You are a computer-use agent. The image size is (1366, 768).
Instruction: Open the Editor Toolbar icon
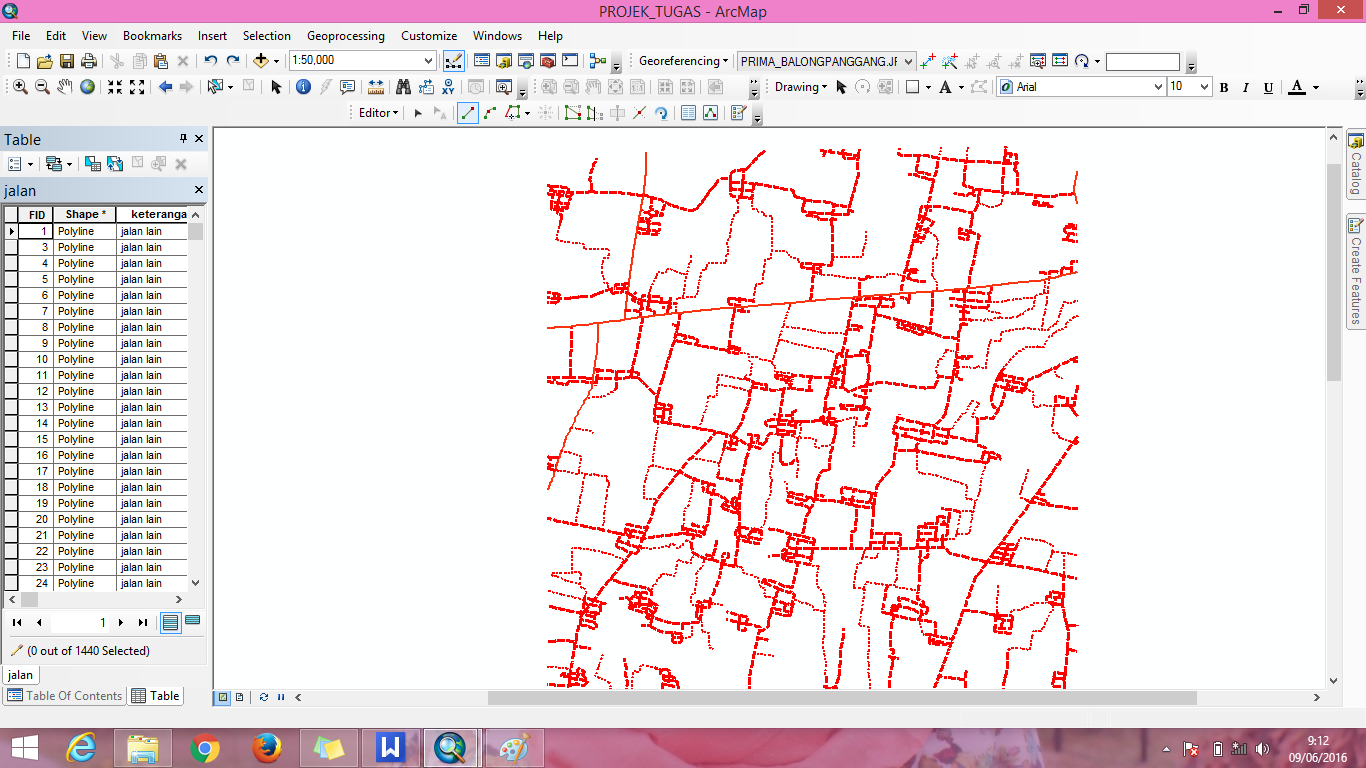tap(453, 61)
